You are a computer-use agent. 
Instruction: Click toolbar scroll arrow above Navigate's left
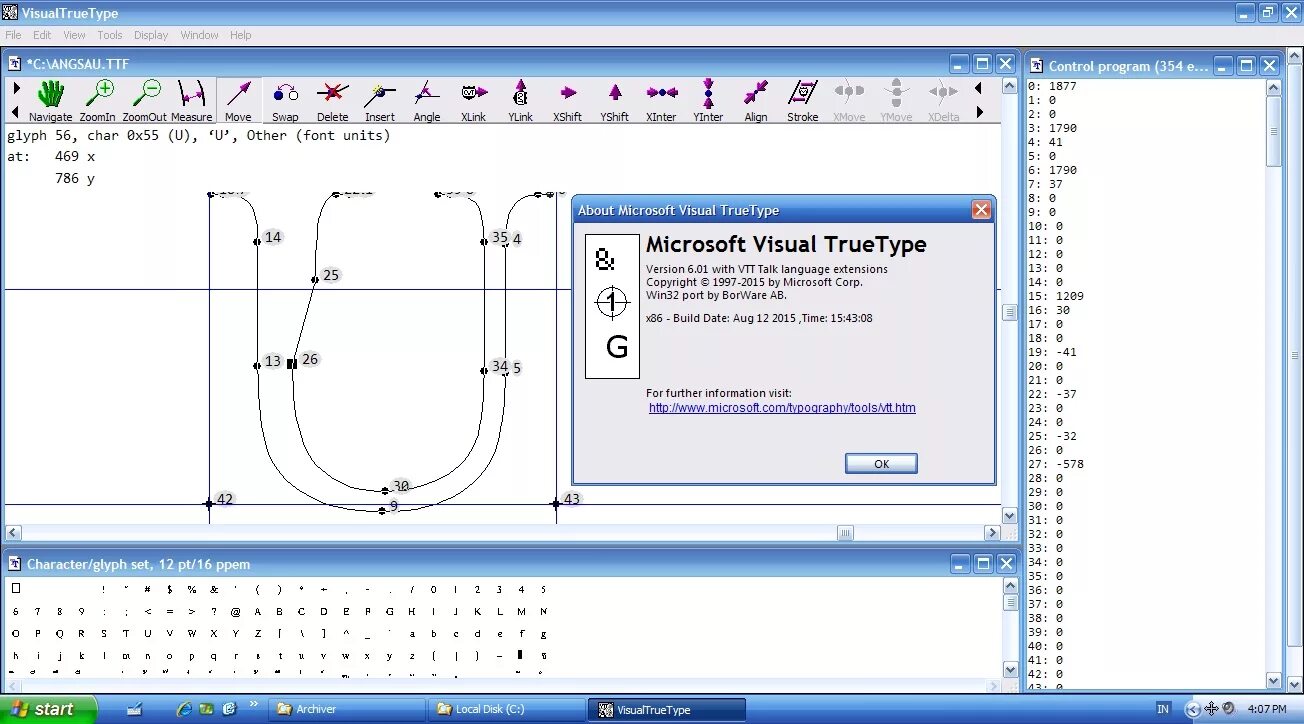(x=16, y=88)
